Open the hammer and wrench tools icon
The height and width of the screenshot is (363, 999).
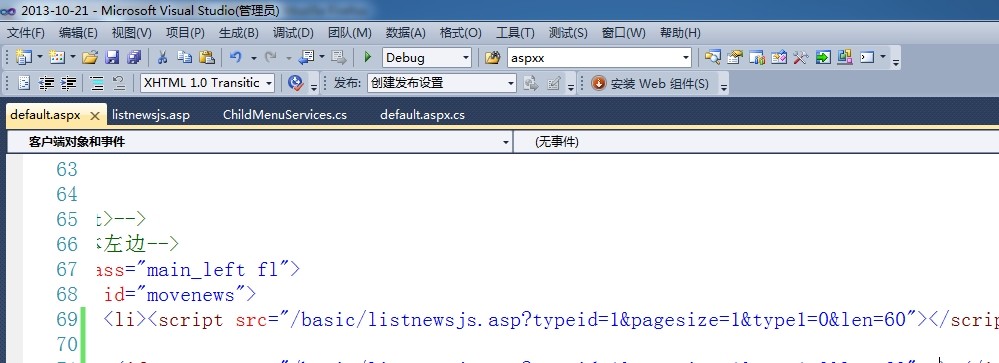pyautogui.click(x=800, y=57)
